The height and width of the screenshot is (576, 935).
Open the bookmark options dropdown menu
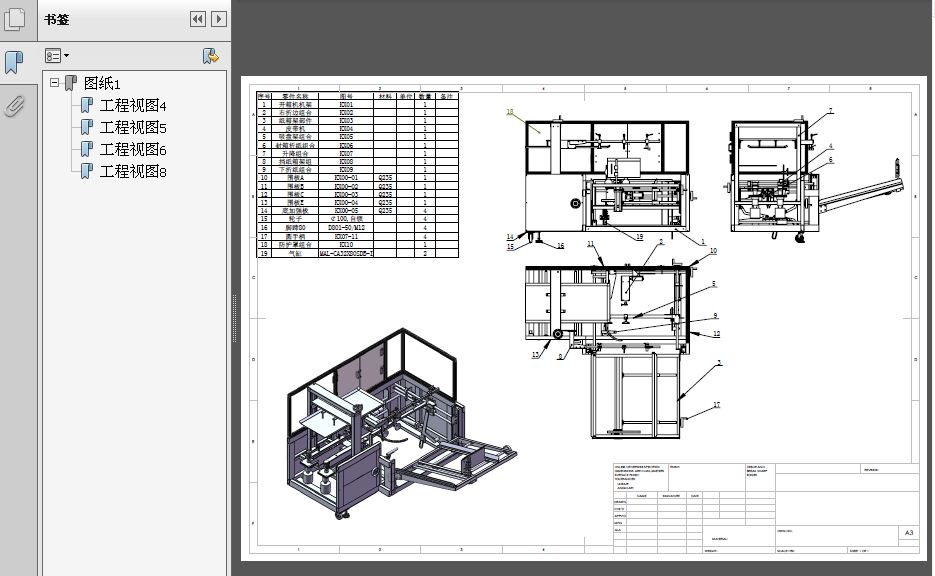tap(57, 56)
